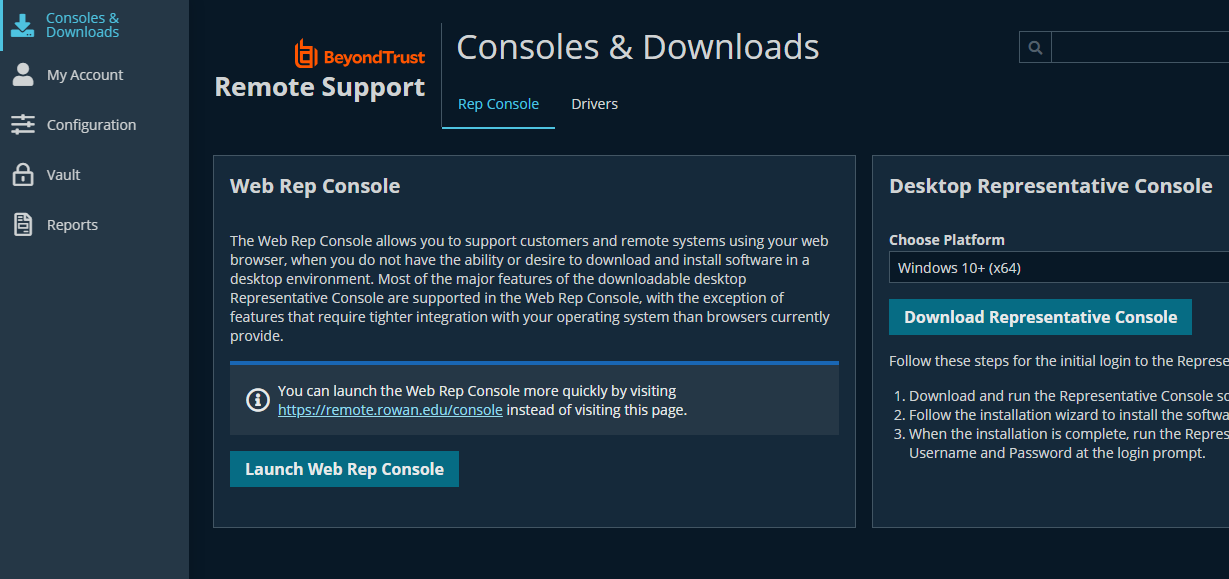
Task: Select Consoles & Downloads sidebar label
Action: [x=82, y=25]
